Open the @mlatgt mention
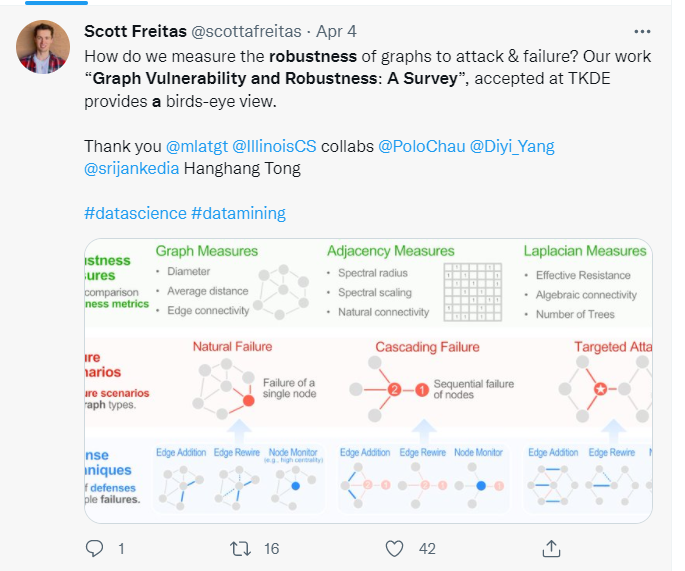Viewport: 685px width, 571px height. coord(197,146)
